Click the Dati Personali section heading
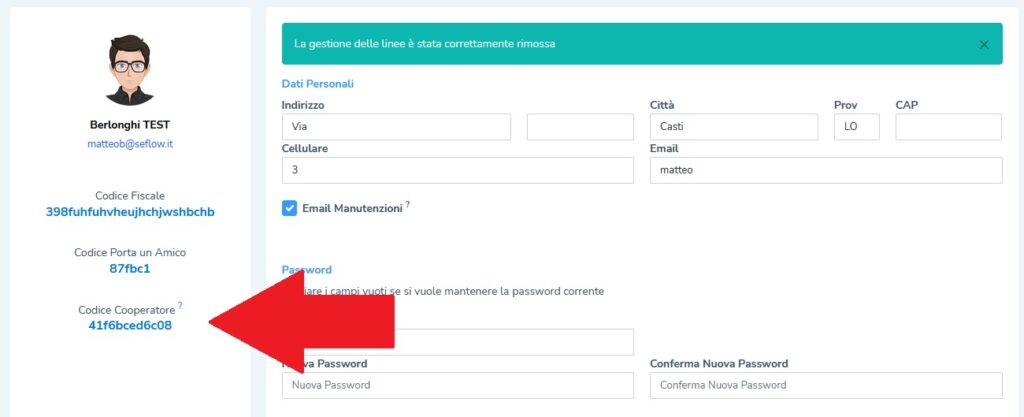1024x417 pixels. (318, 84)
